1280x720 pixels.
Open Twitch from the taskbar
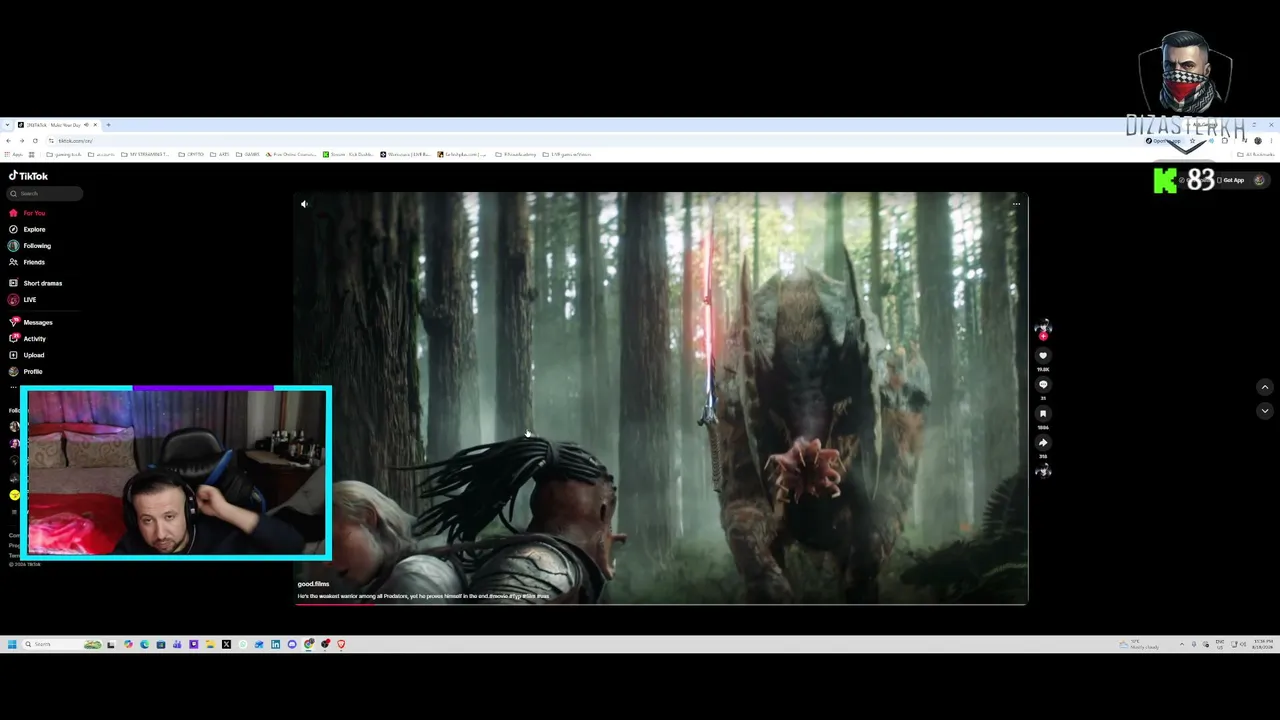(x=193, y=644)
